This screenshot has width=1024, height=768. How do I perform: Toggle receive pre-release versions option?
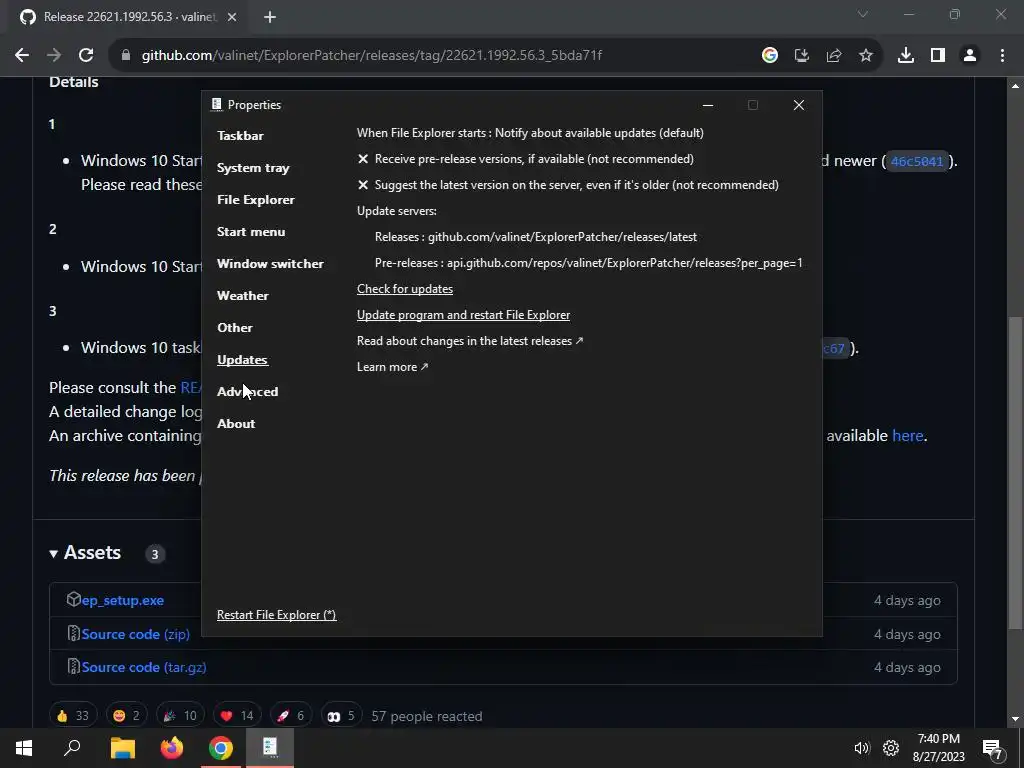pyautogui.click(x=525, y=159)
